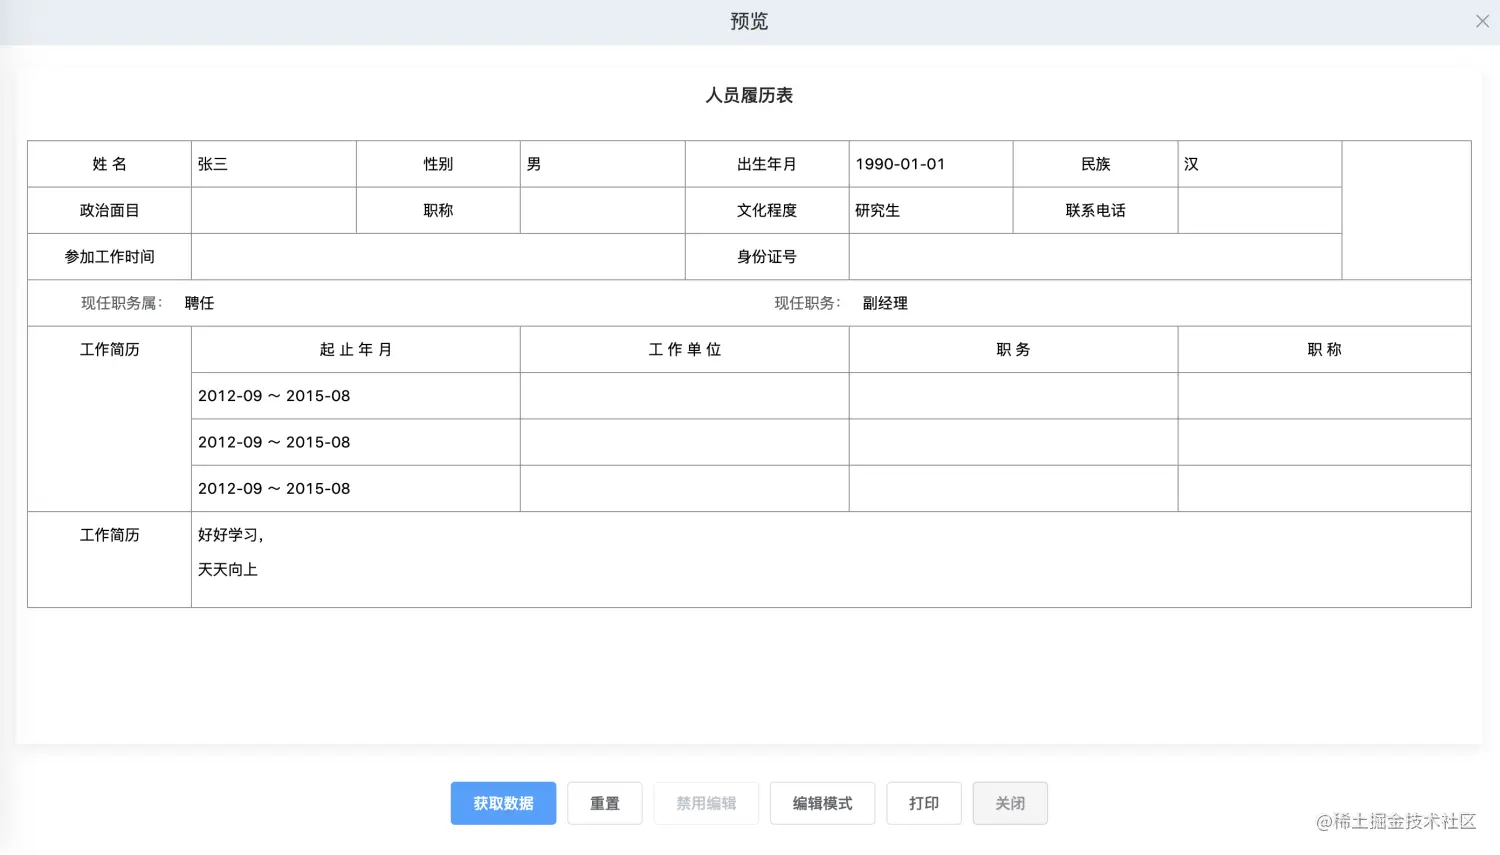Click the 好好学习 text line
1500x855 pixels.
coord(230,535)
